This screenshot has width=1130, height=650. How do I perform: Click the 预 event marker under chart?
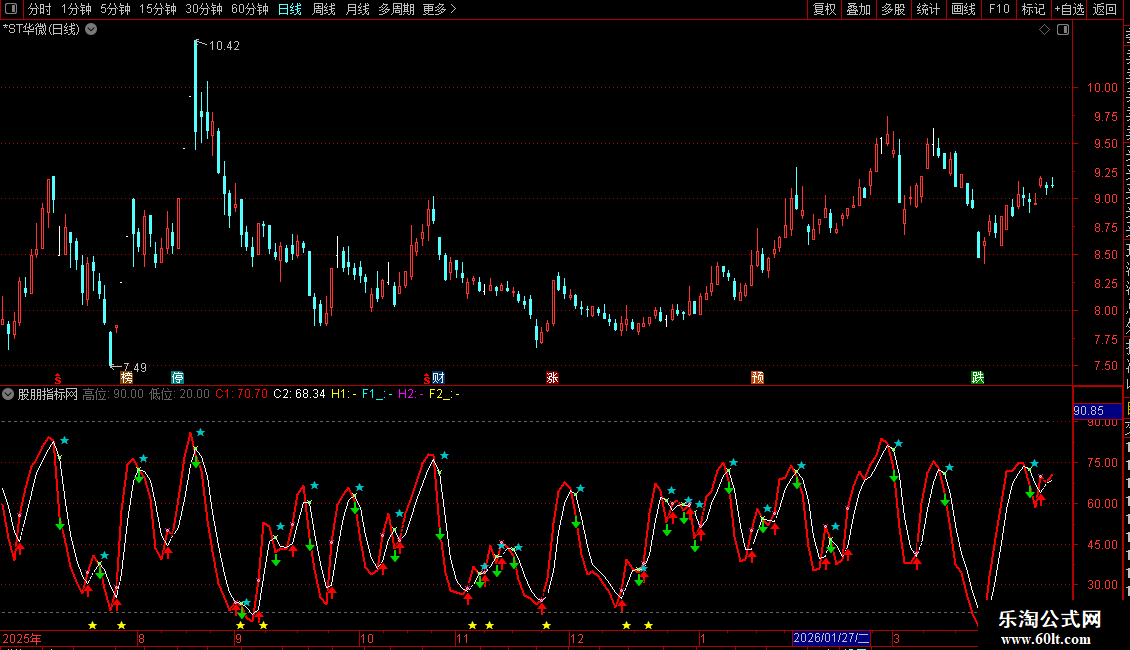pos(757,378)
